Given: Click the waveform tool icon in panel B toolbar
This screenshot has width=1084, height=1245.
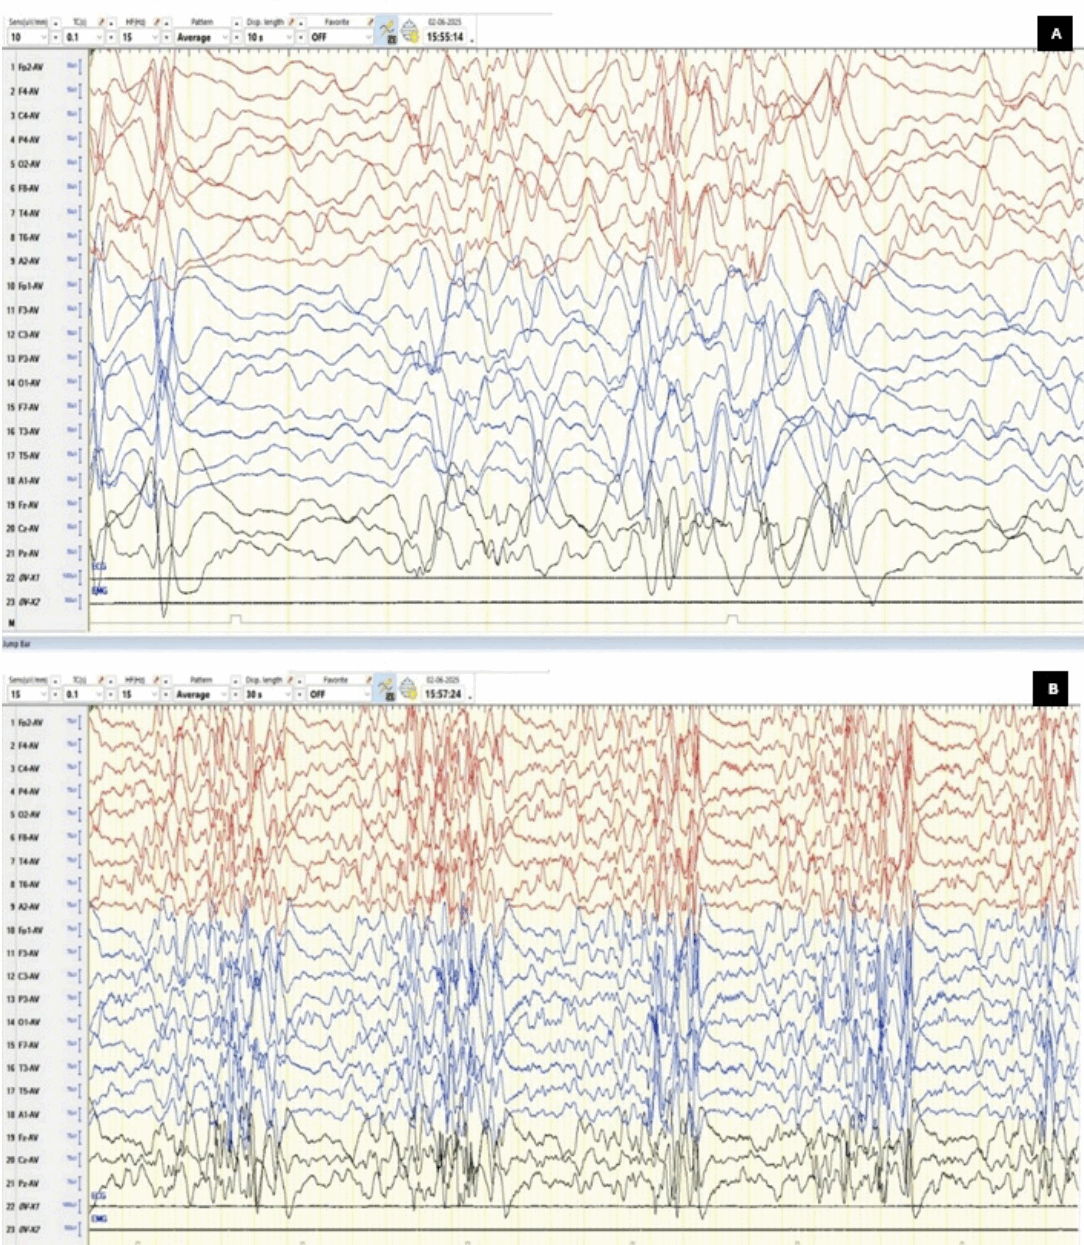Looking at the screenshot, I should pyautogui.click(x=388, y=689).
